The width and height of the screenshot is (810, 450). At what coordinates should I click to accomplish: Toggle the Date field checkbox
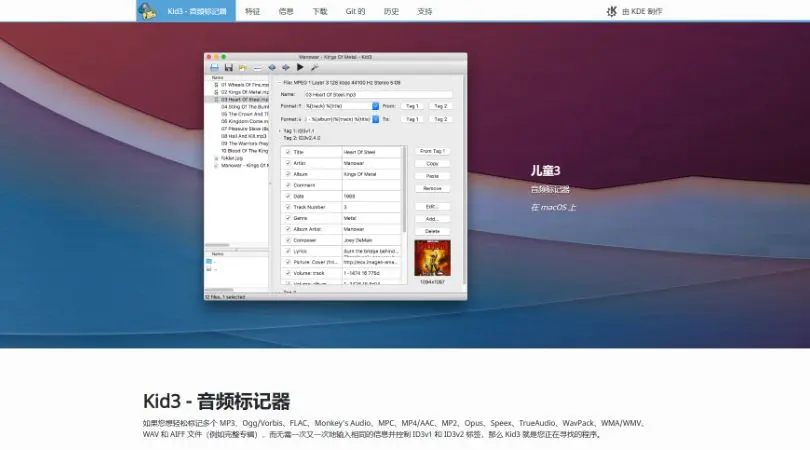pos(288,196)
